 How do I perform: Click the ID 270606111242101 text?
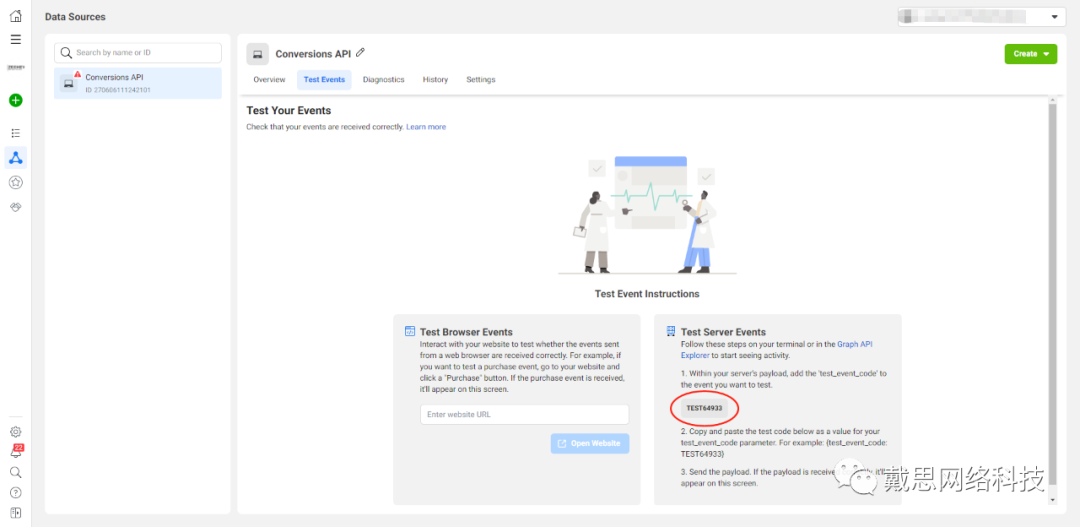click(118, 90)
